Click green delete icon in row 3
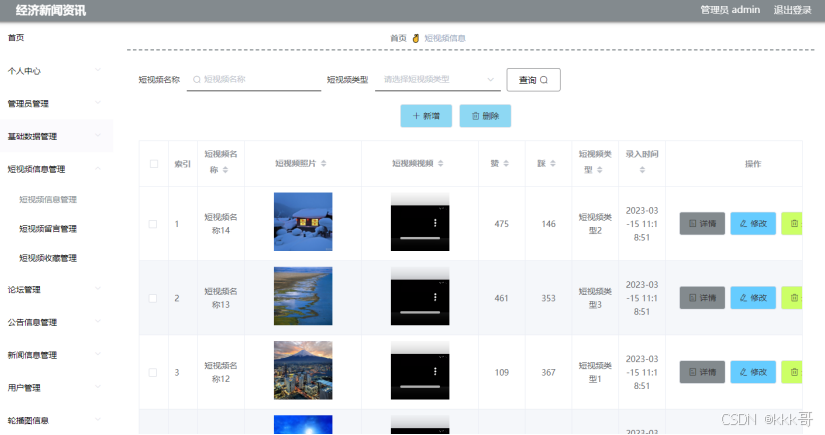The image size is (825, 435). pos(792,372)
